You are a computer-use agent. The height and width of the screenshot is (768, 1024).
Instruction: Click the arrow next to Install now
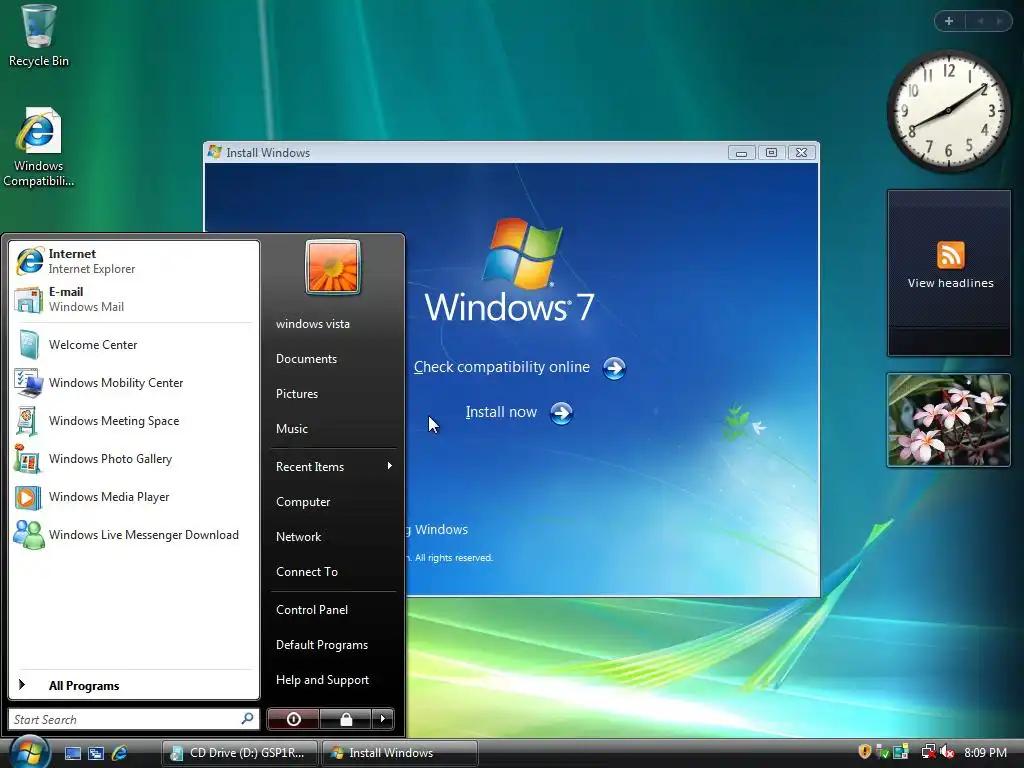click(x=561, y=413)
